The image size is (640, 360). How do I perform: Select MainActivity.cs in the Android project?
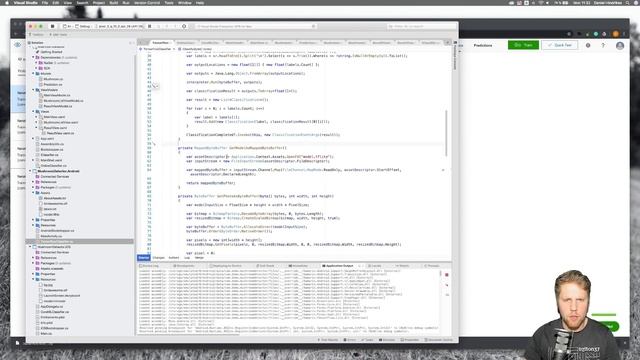pyautogui.click(x=51, y=236)
